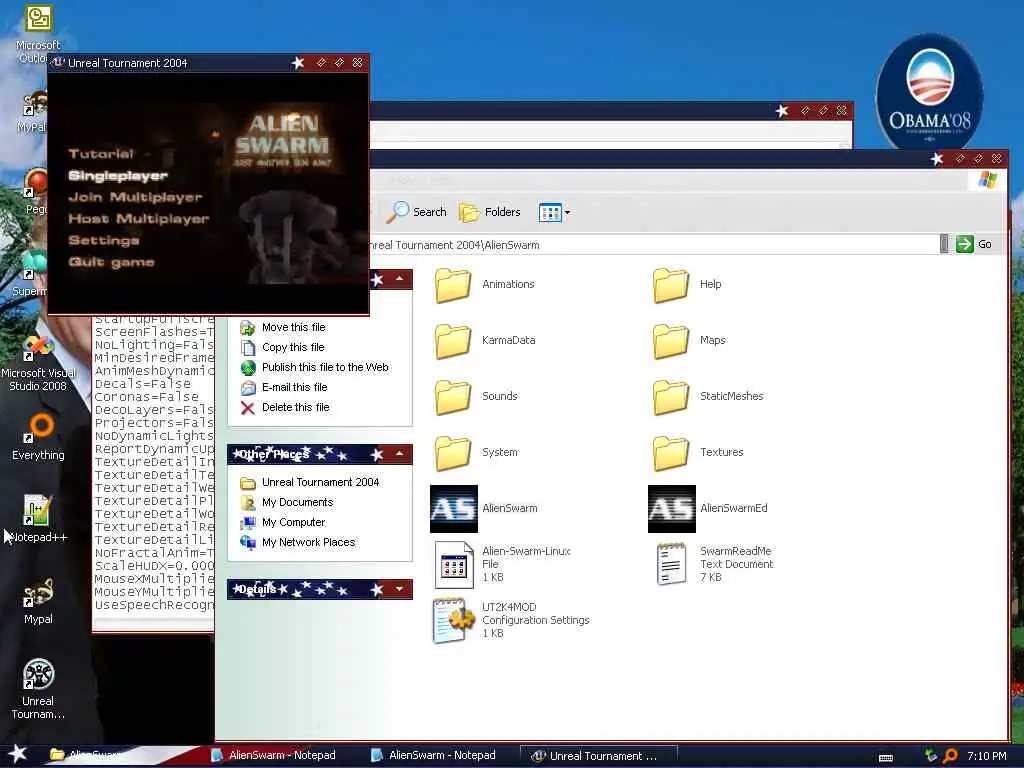Open Settings in Alien Swarm menu
1024x768 pixels.
click(x=104, y=240)
